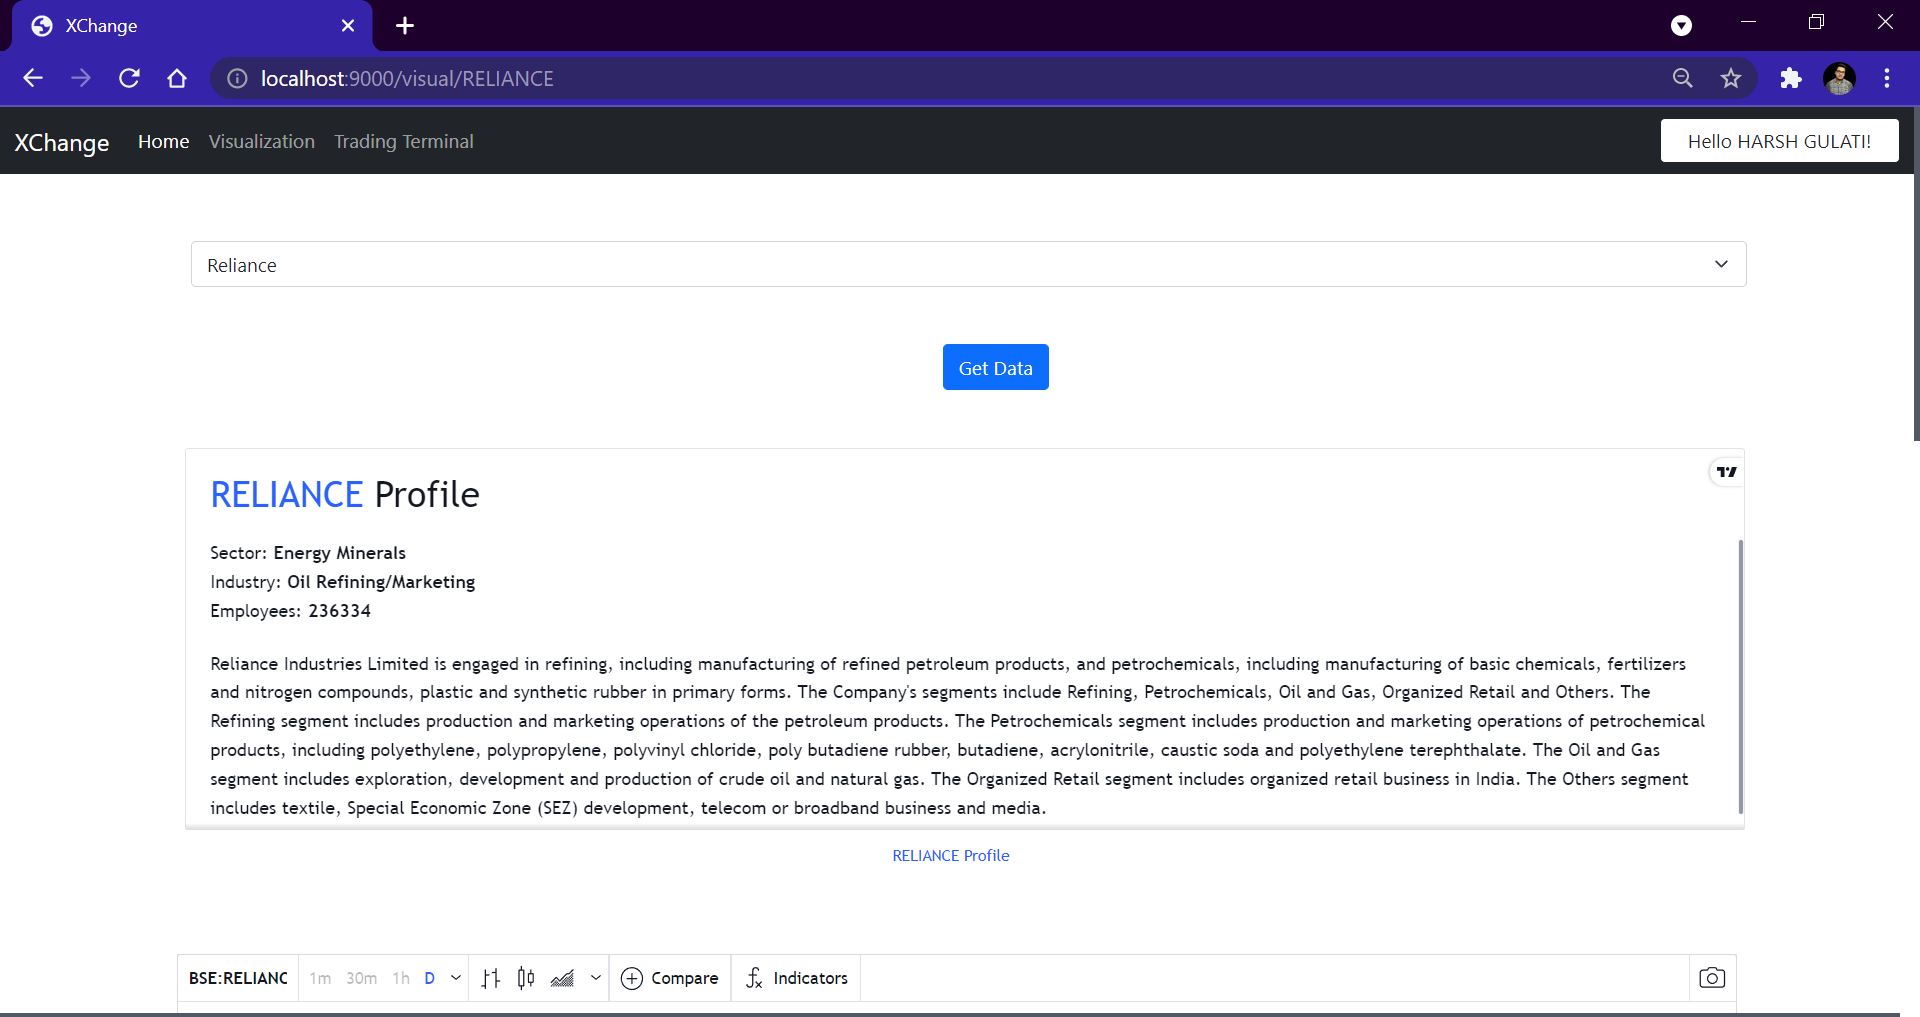
Task: Select the 1h chart interval
Action: tap(401, 978)
